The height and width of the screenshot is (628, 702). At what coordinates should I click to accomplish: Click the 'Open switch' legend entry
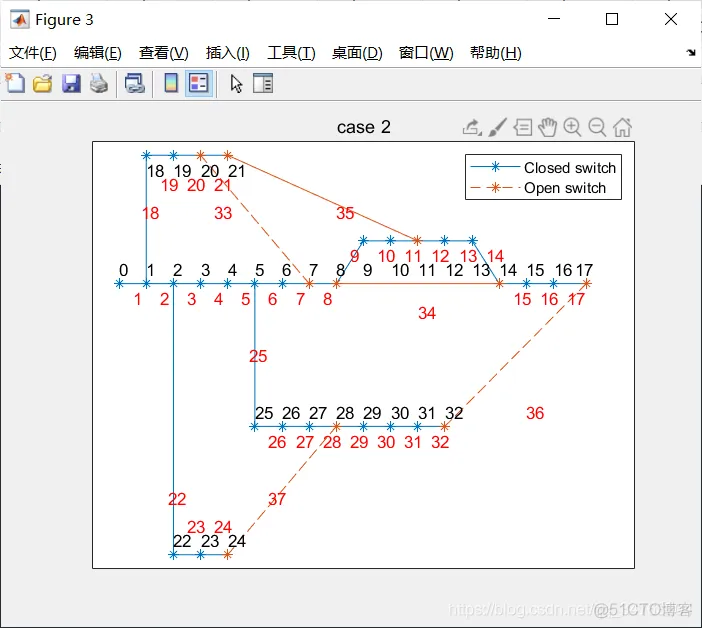pyautogui.click(x=565, y=188)
